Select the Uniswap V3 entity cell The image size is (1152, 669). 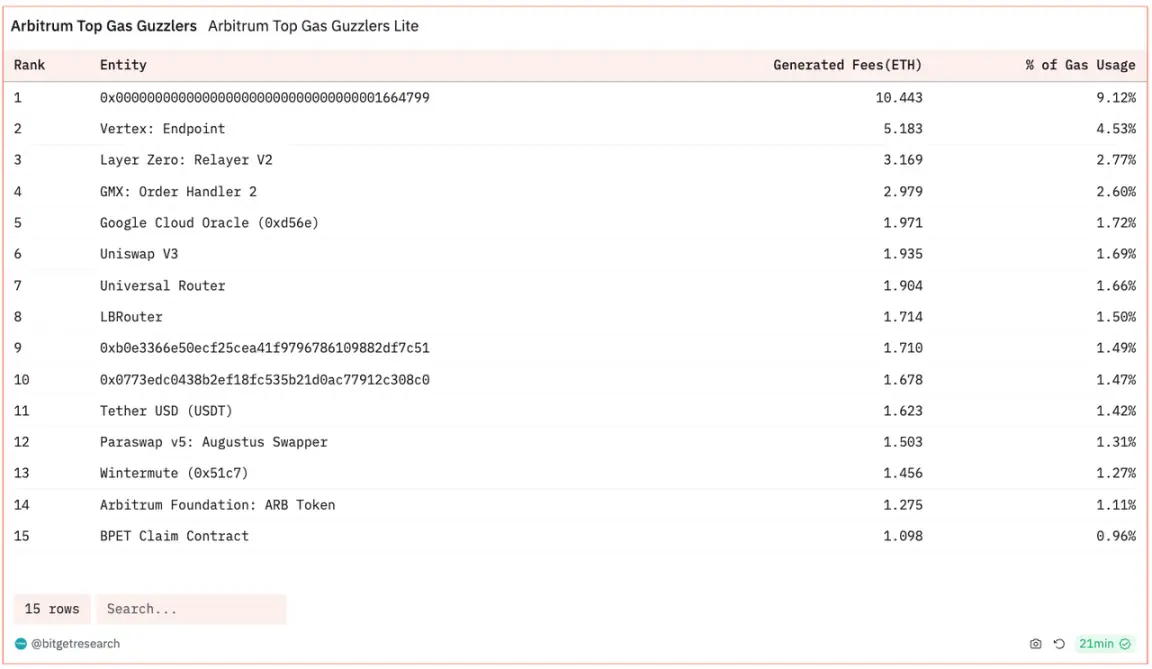tap(139, 254)
